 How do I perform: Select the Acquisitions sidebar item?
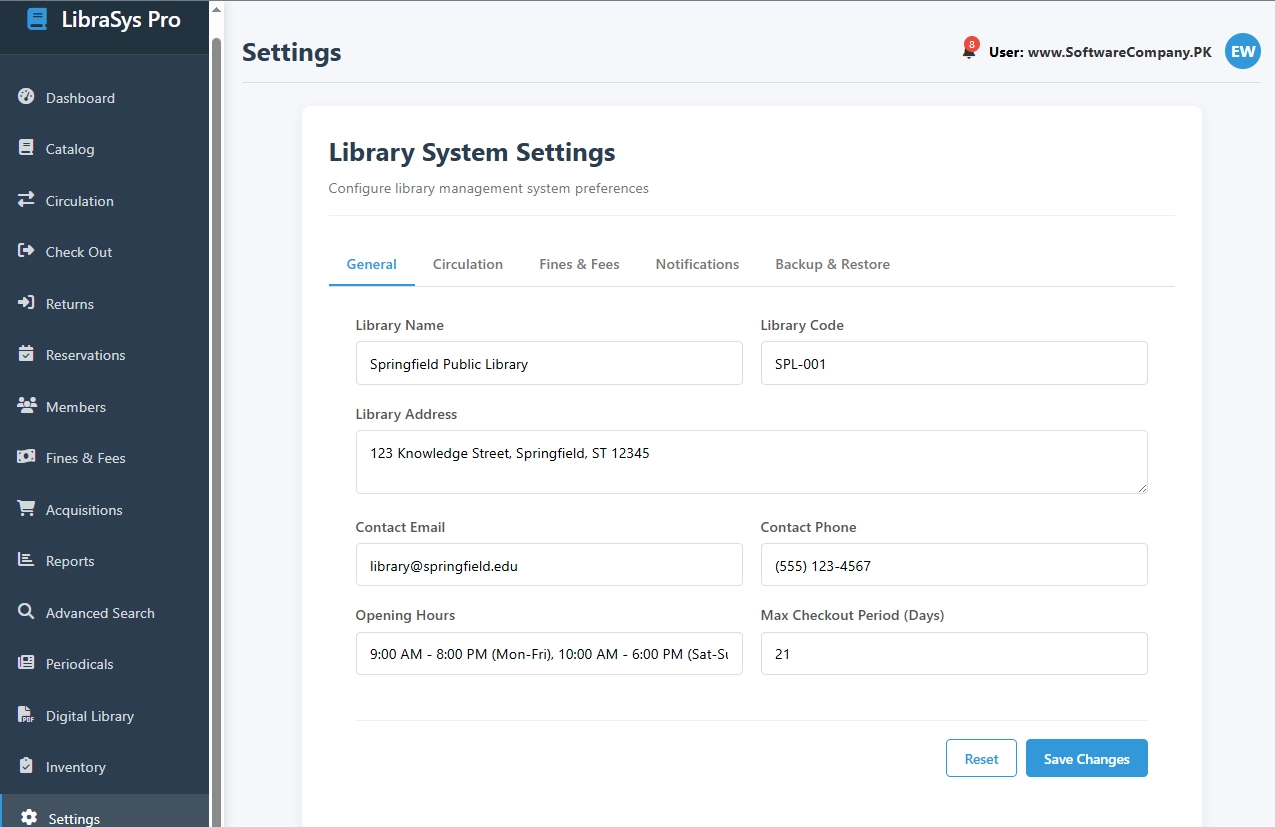[x=84, y=510]
